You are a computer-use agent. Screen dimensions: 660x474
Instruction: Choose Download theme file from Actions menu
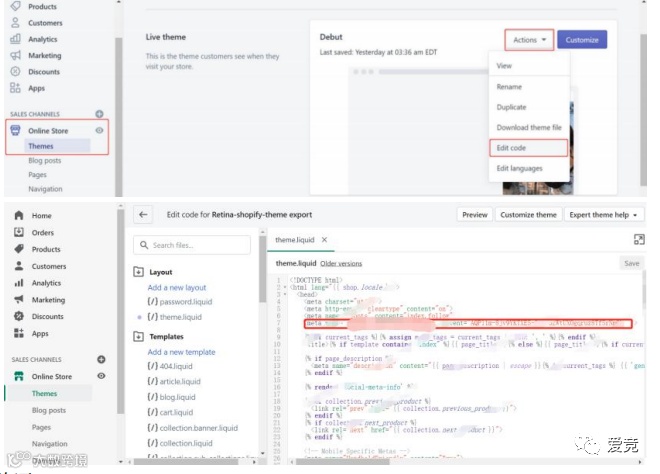point(529,127)
